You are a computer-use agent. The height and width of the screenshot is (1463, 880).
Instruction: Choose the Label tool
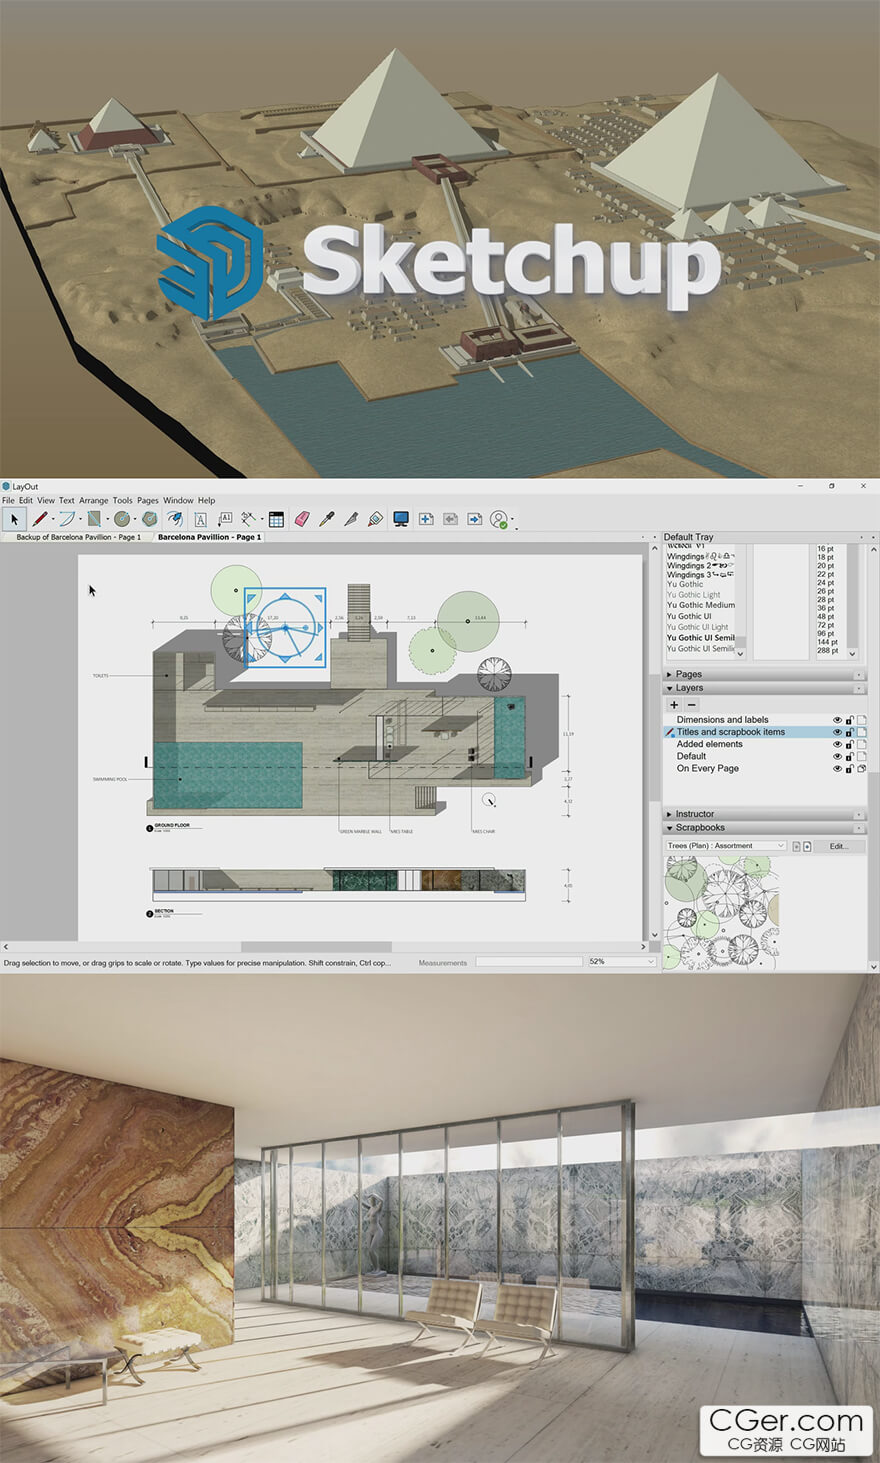tap(224, 519)
